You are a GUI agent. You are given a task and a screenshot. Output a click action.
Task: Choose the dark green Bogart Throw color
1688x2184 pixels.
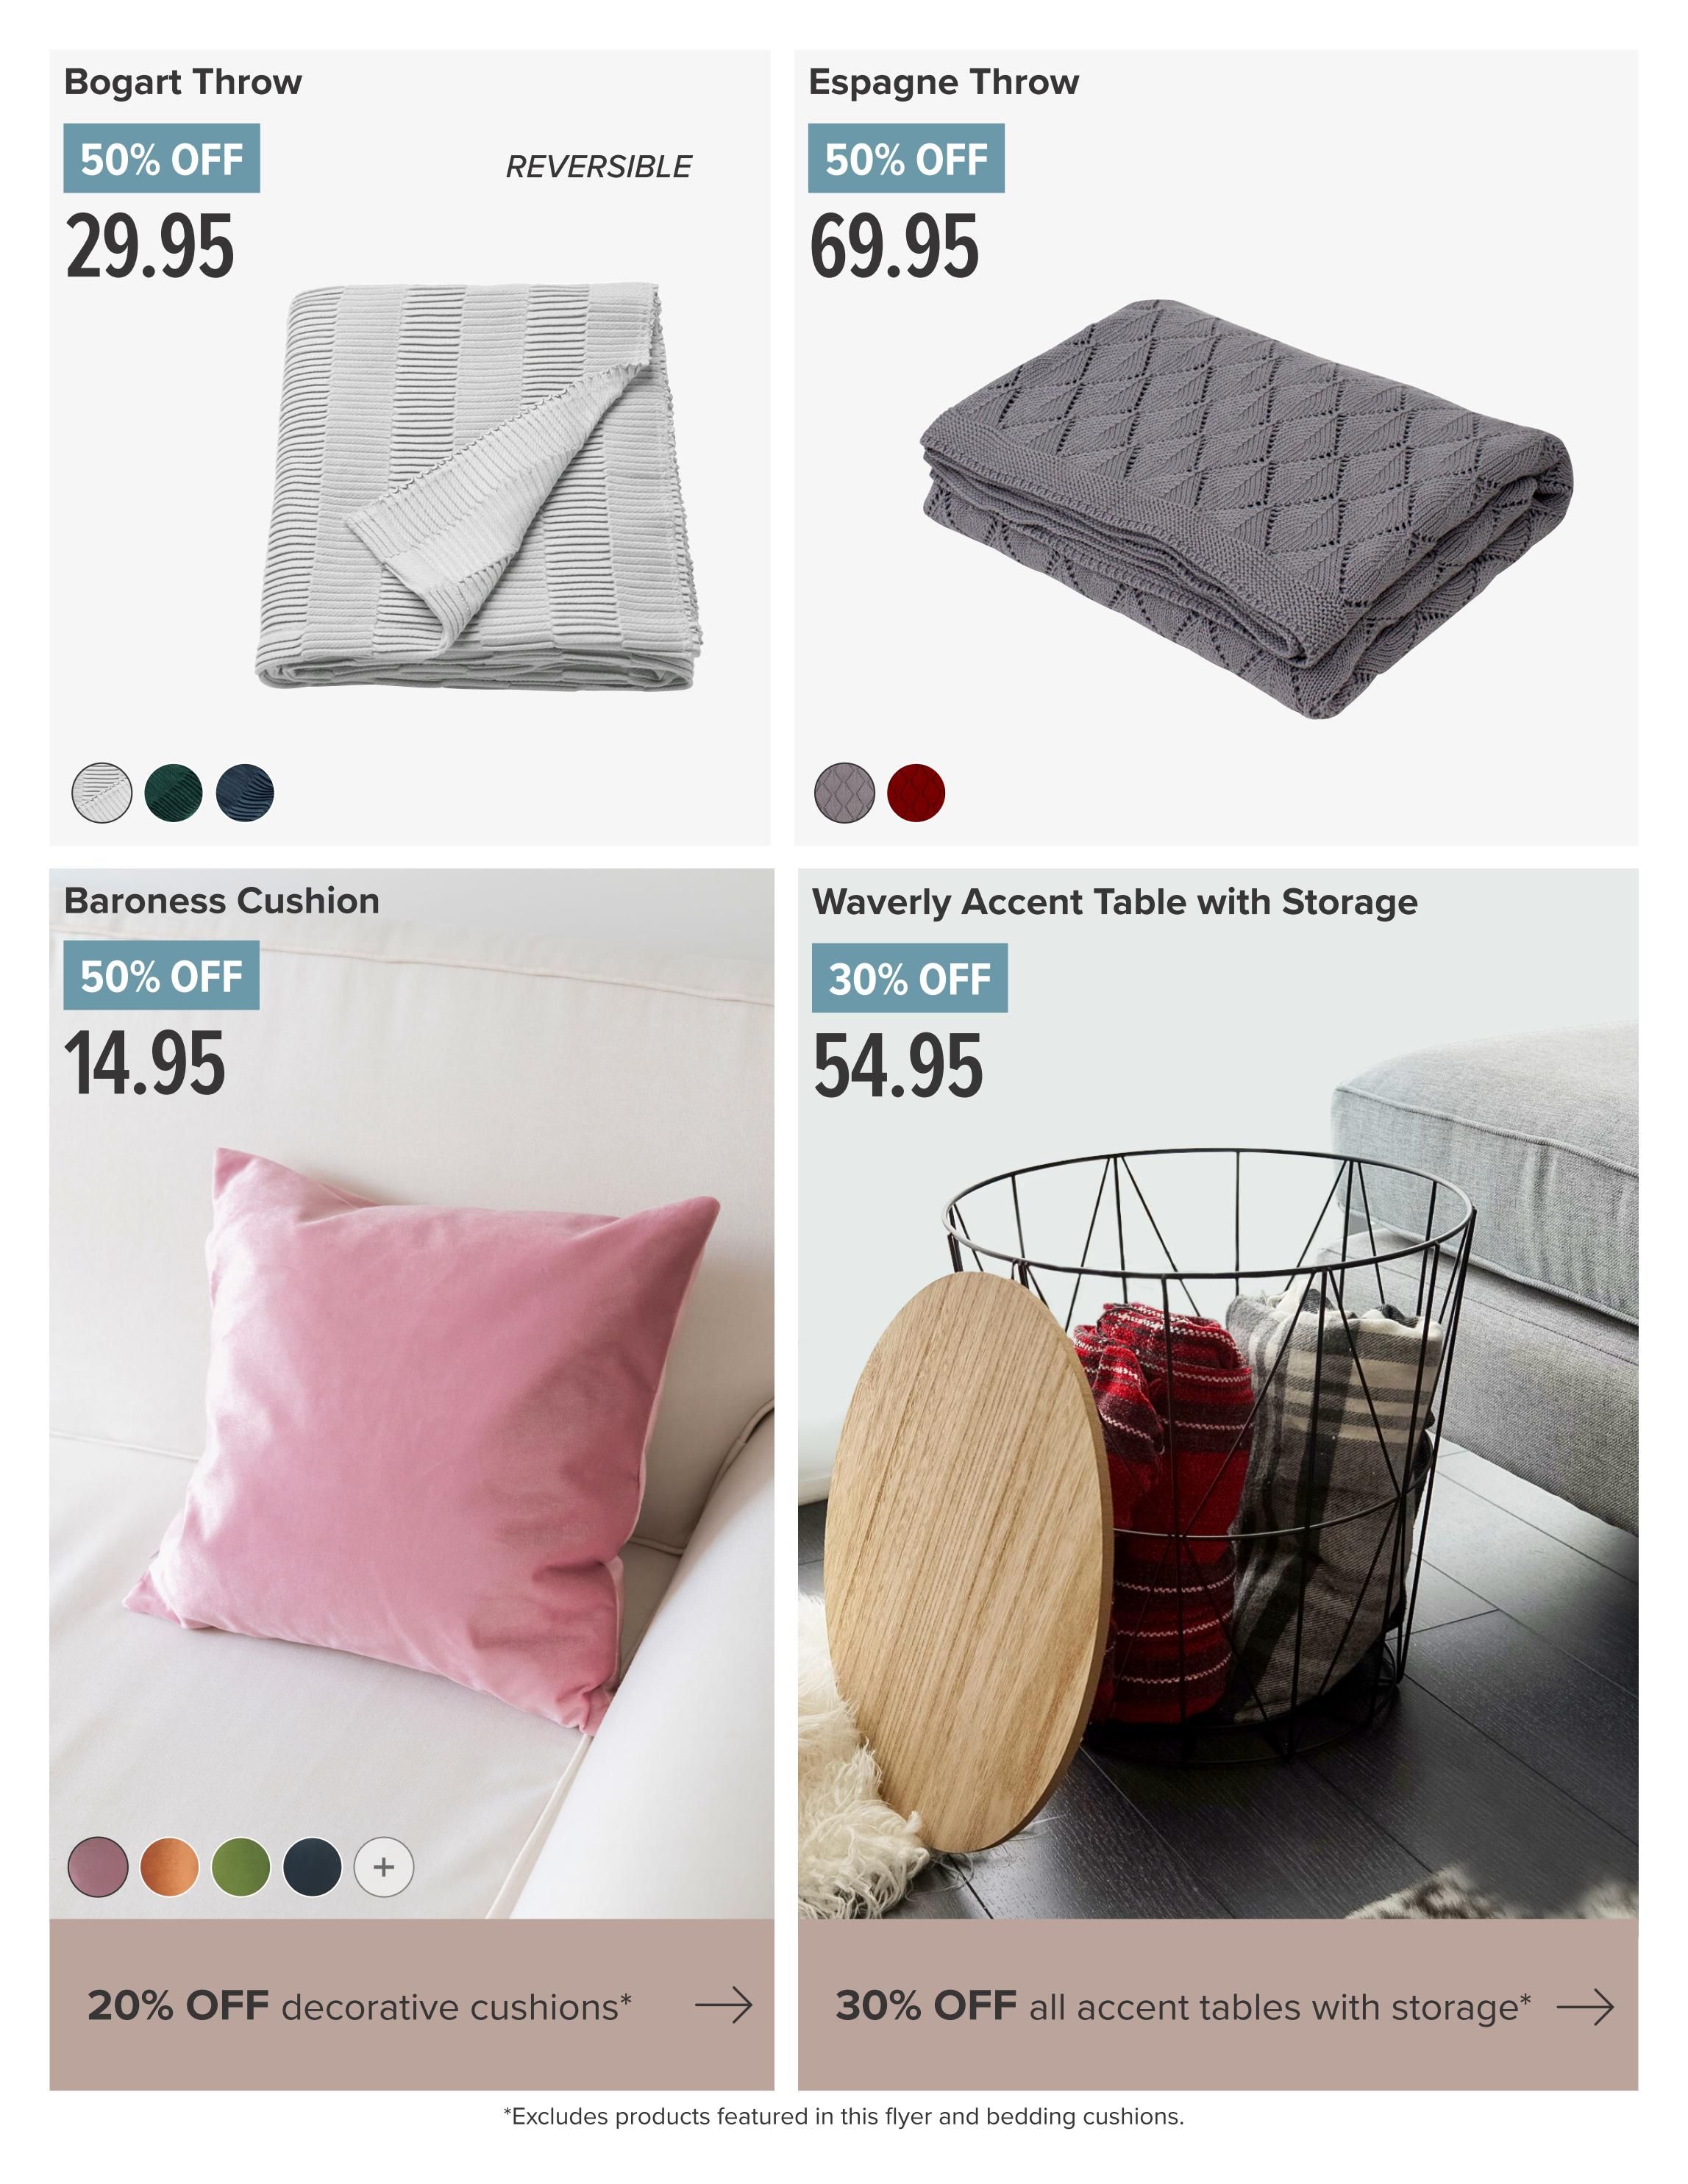click(x=173, y=793)
